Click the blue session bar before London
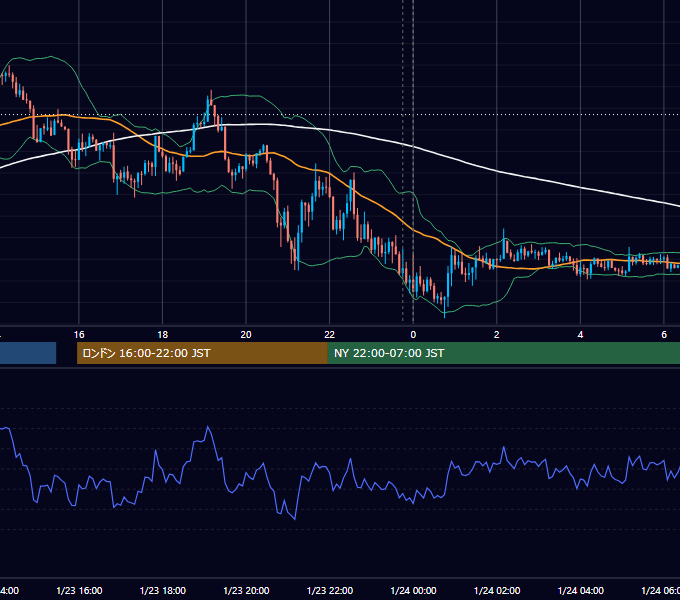The width and height of the screenshot is (680, 600). (x=28, y=353)
